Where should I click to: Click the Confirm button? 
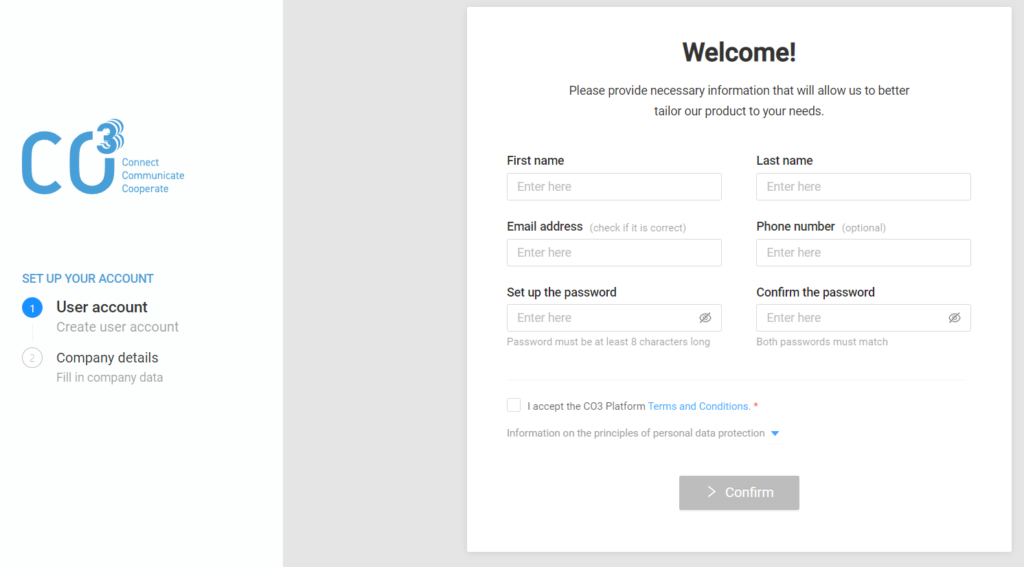click(x=739, y=493)
